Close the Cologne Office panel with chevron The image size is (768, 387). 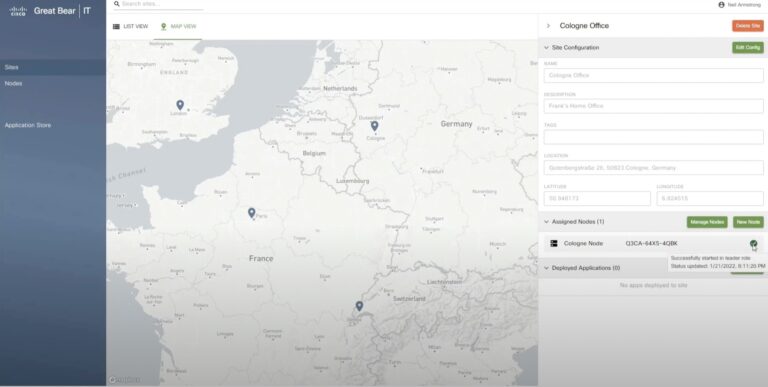(x=548, y=25)
